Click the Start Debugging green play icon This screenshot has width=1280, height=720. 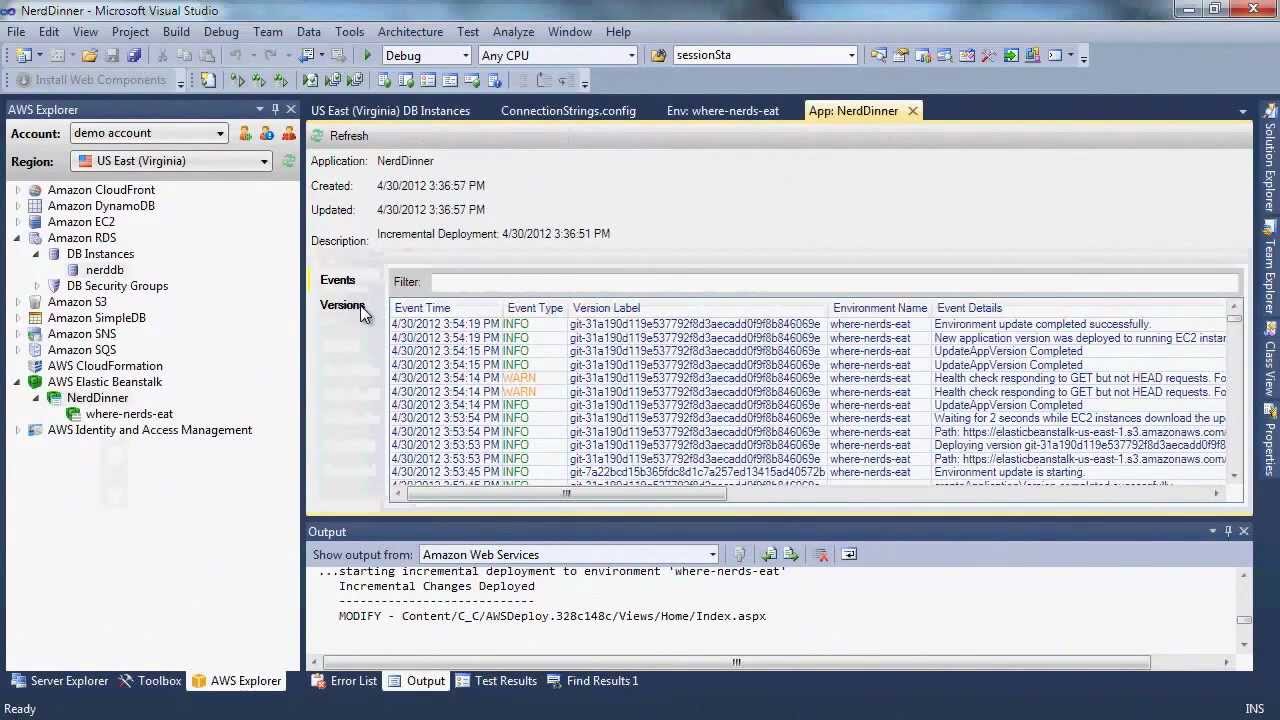[368, 56]
